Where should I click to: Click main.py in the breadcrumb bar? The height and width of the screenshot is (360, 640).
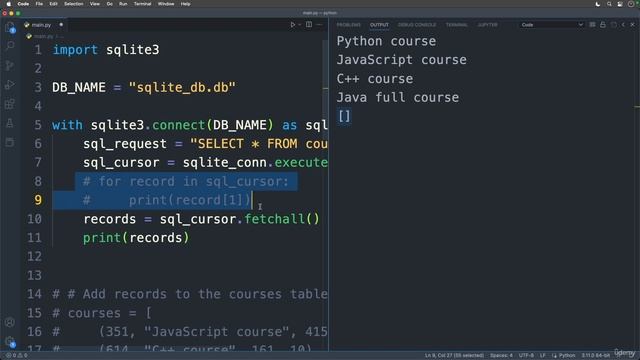click(x=43, y=36)
